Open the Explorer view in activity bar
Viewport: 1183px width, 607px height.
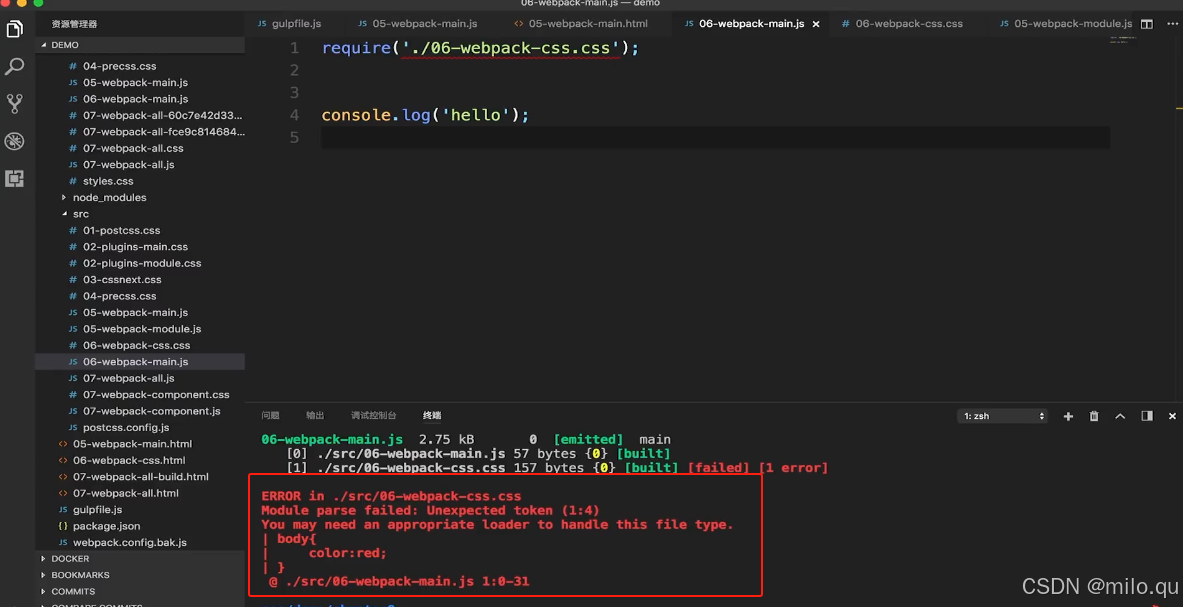(14, 29)
